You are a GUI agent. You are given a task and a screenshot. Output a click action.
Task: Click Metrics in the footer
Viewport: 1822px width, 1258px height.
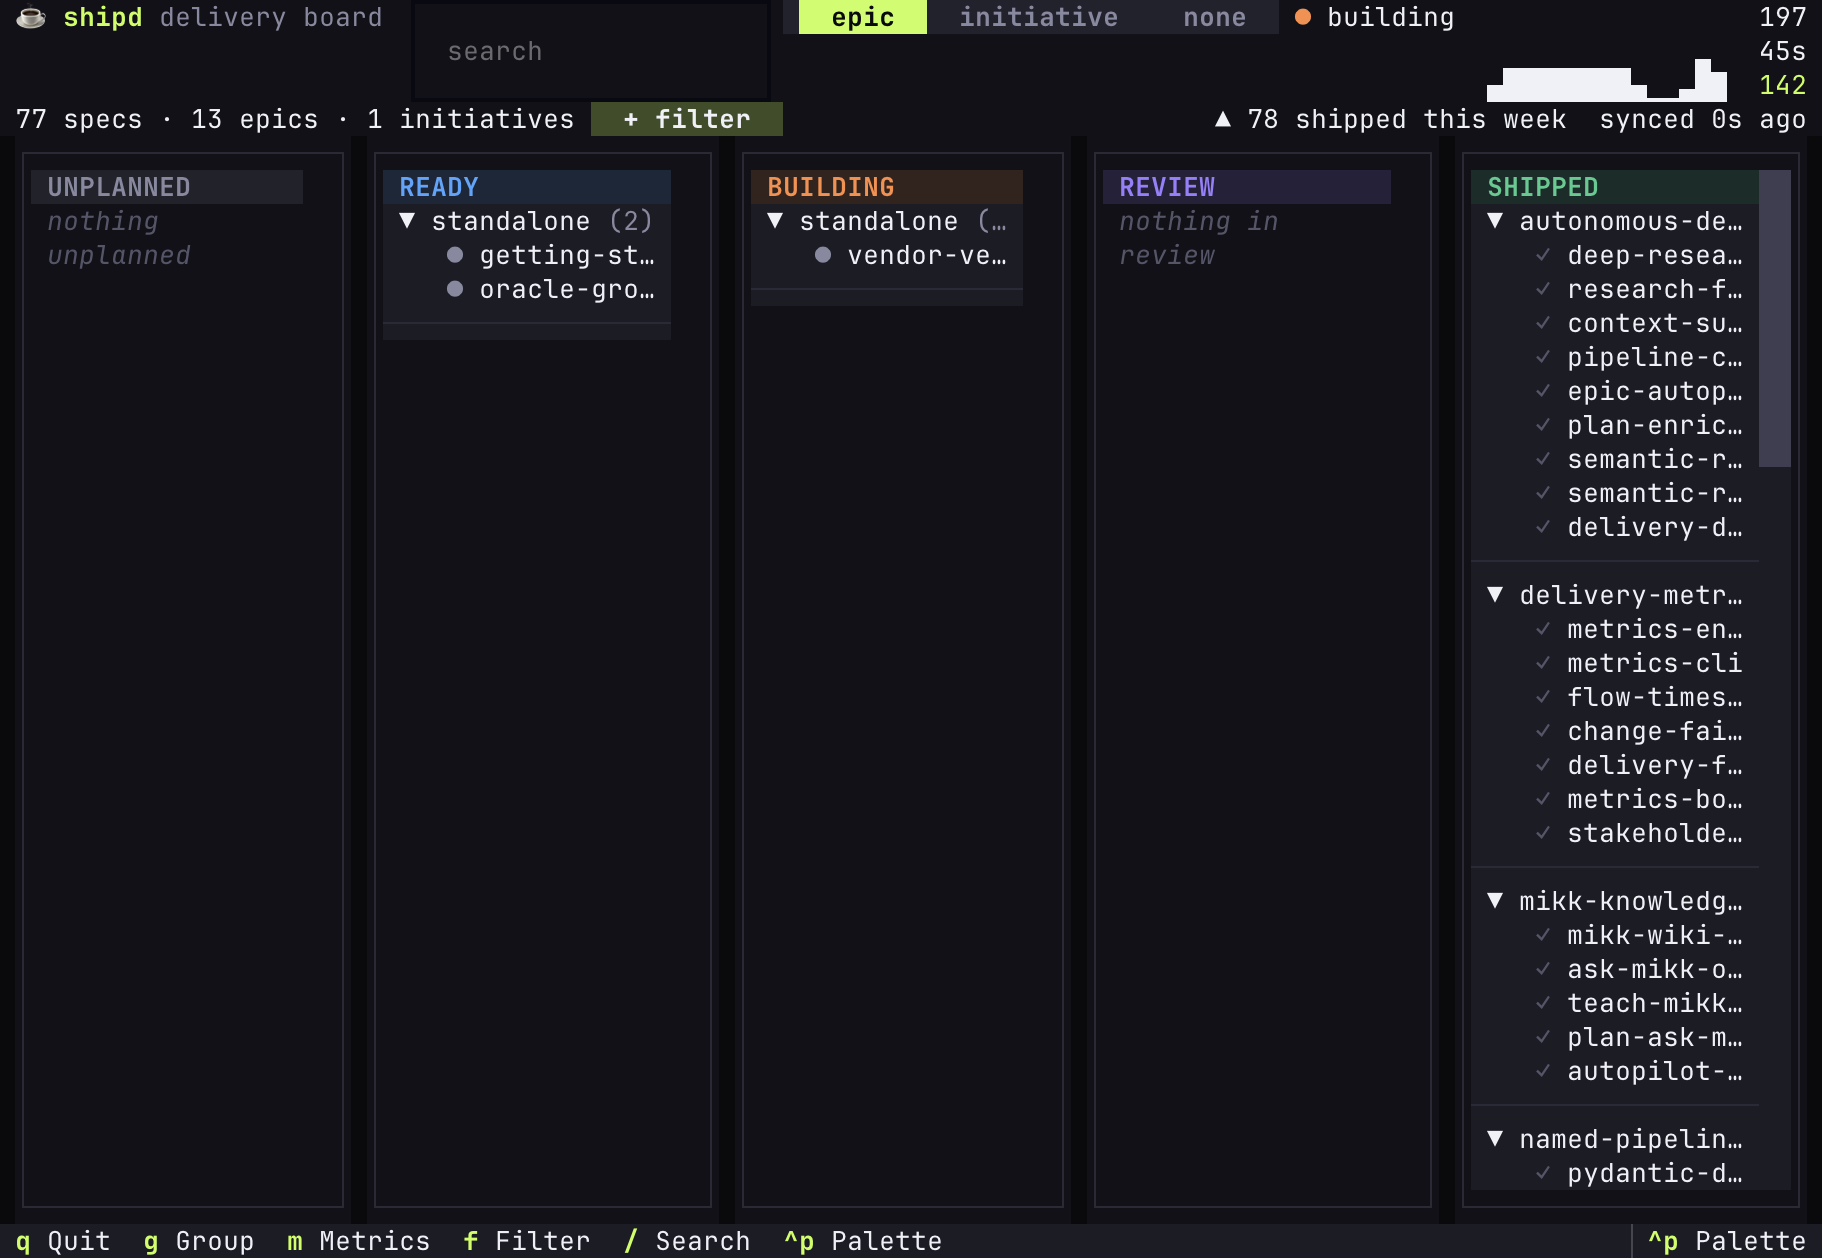pyautogui.click(x=358, y=1241)
